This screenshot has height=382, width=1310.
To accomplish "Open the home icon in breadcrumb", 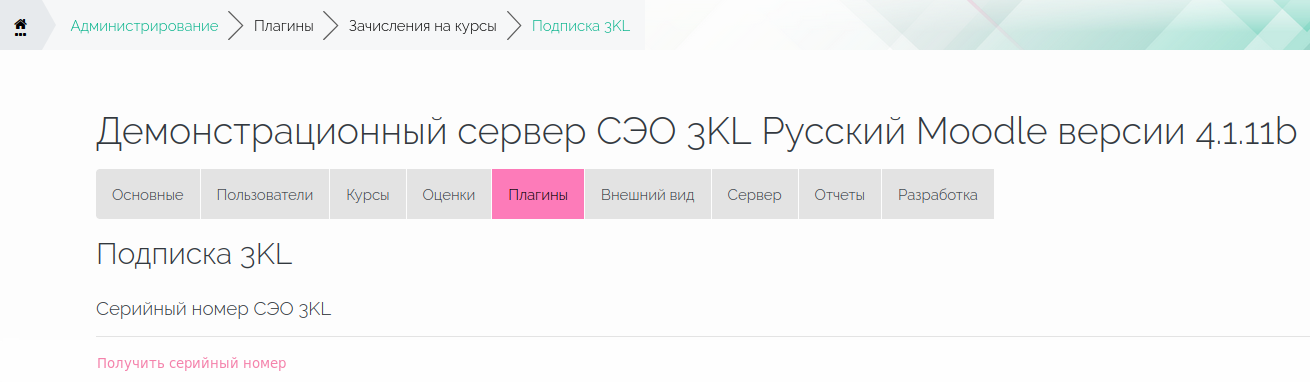I will point(20,27).
